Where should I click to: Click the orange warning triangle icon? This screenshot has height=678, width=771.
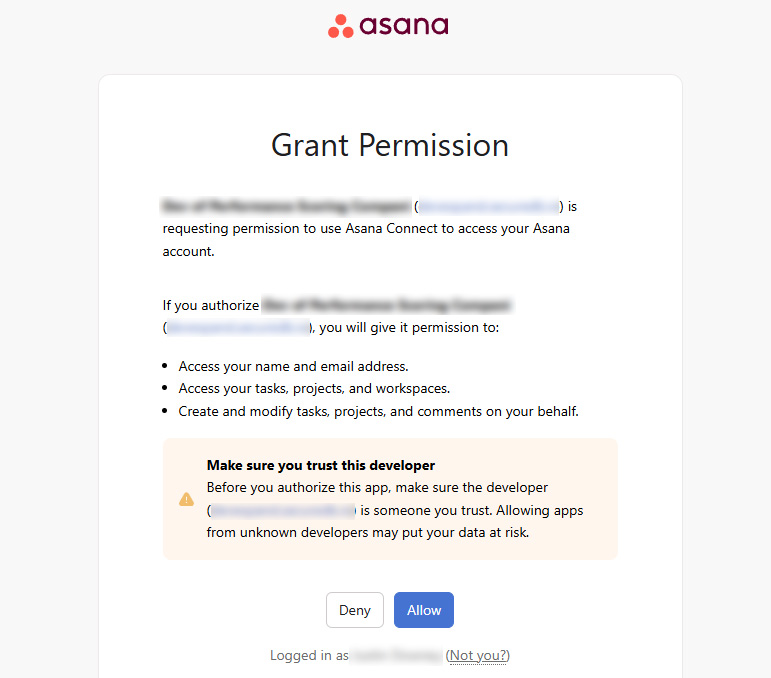pos(186,498)
